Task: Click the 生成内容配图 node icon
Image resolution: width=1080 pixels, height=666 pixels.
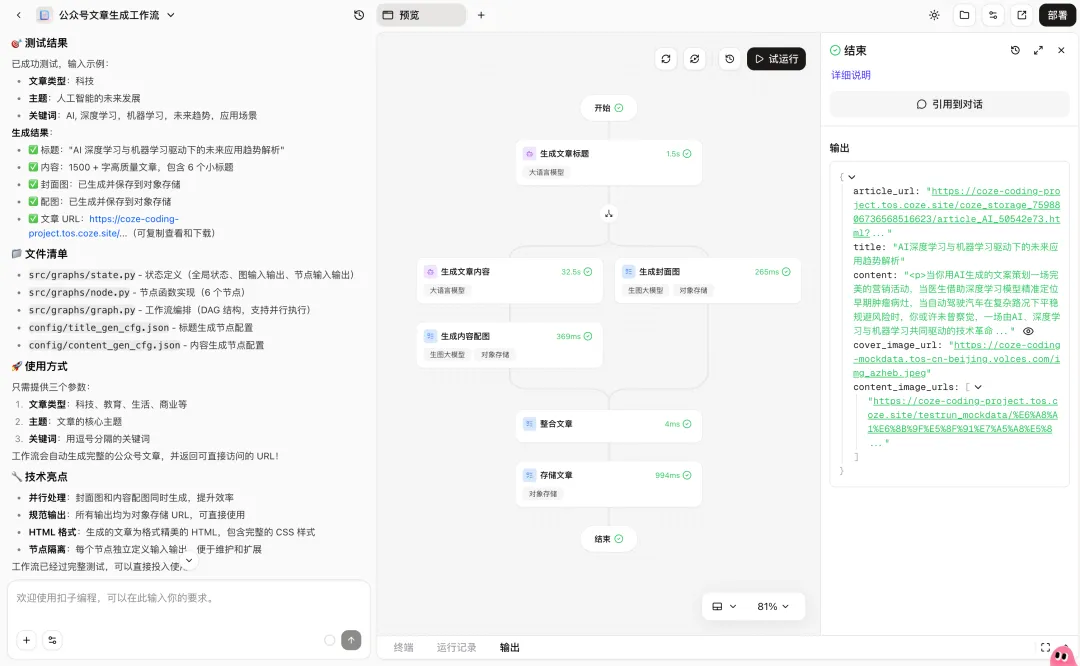Action: pos(430,336)
